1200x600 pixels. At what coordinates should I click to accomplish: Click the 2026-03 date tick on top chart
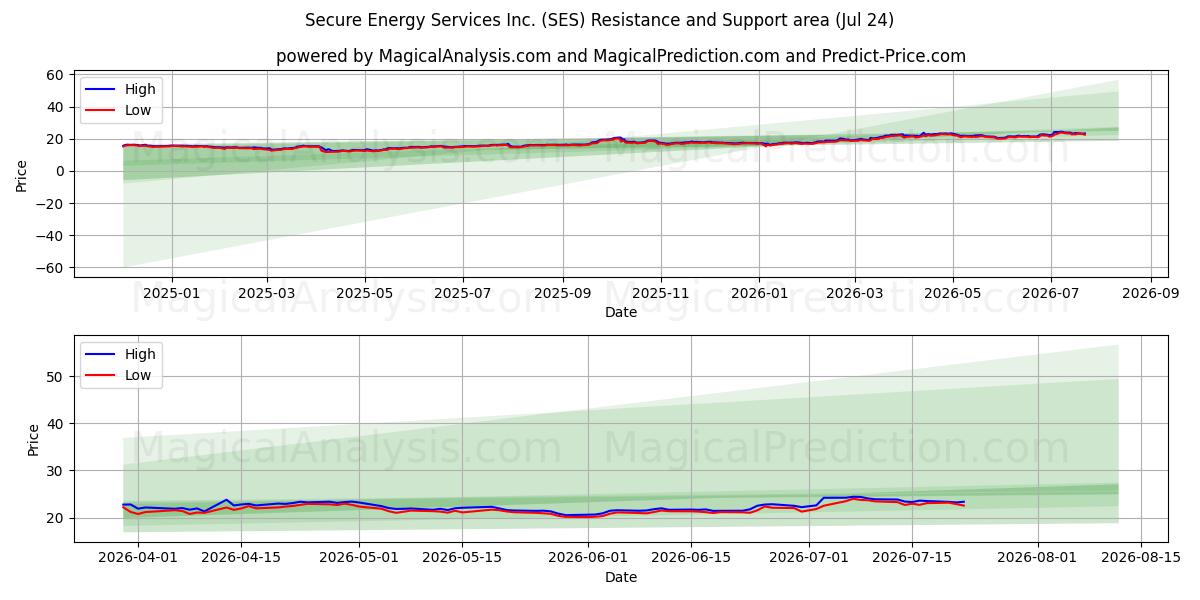click(854, 294)
